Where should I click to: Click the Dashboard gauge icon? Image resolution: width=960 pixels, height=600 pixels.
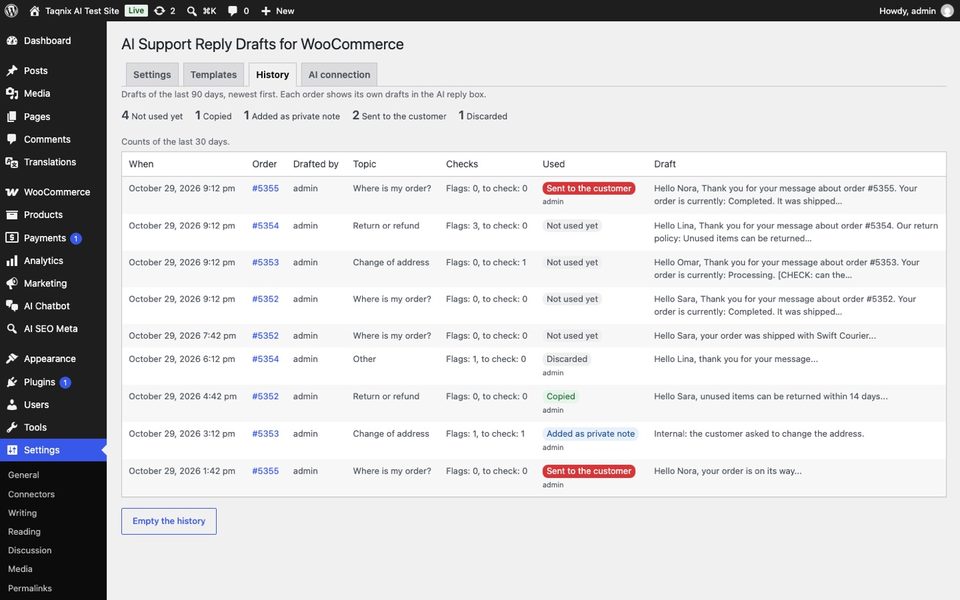pos(12,40)
